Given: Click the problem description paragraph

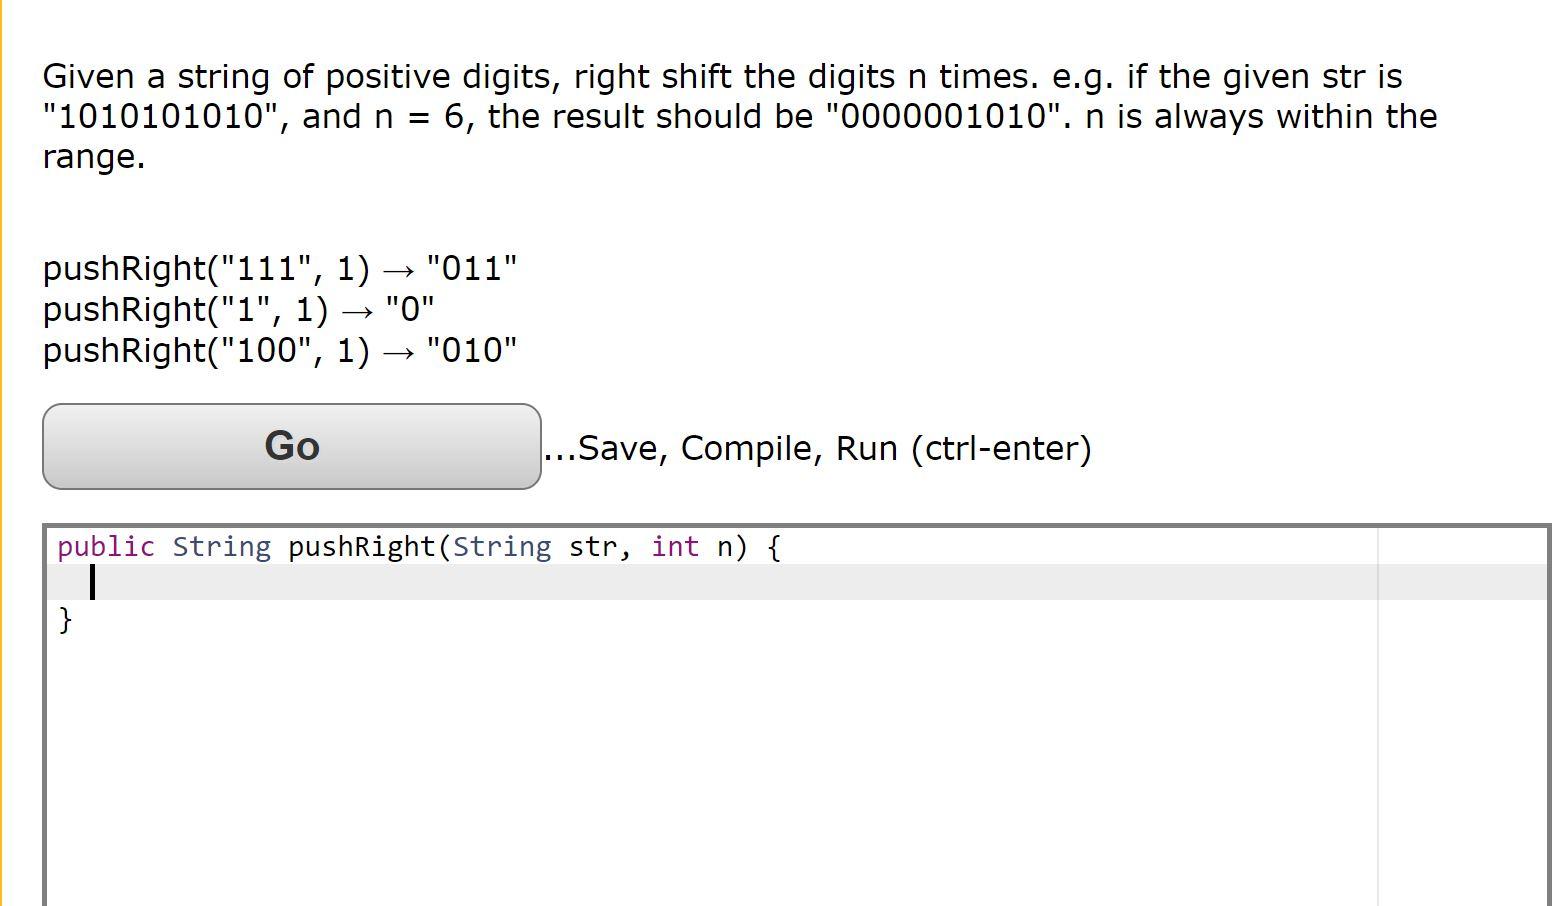Looking at the screenshot, I should point(700,115).
